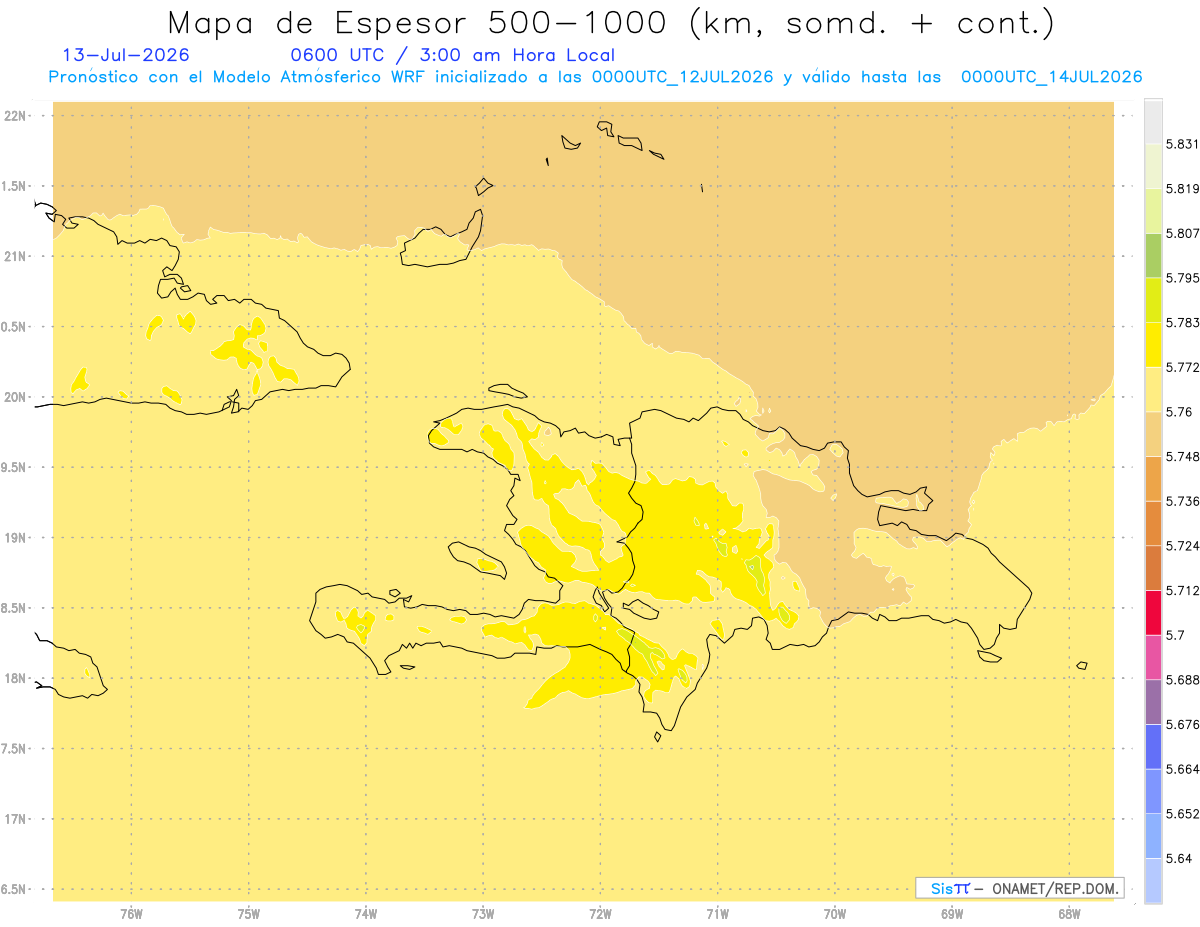Click the legend value 5.688
1200x927 pixels.
[1182, 680]
